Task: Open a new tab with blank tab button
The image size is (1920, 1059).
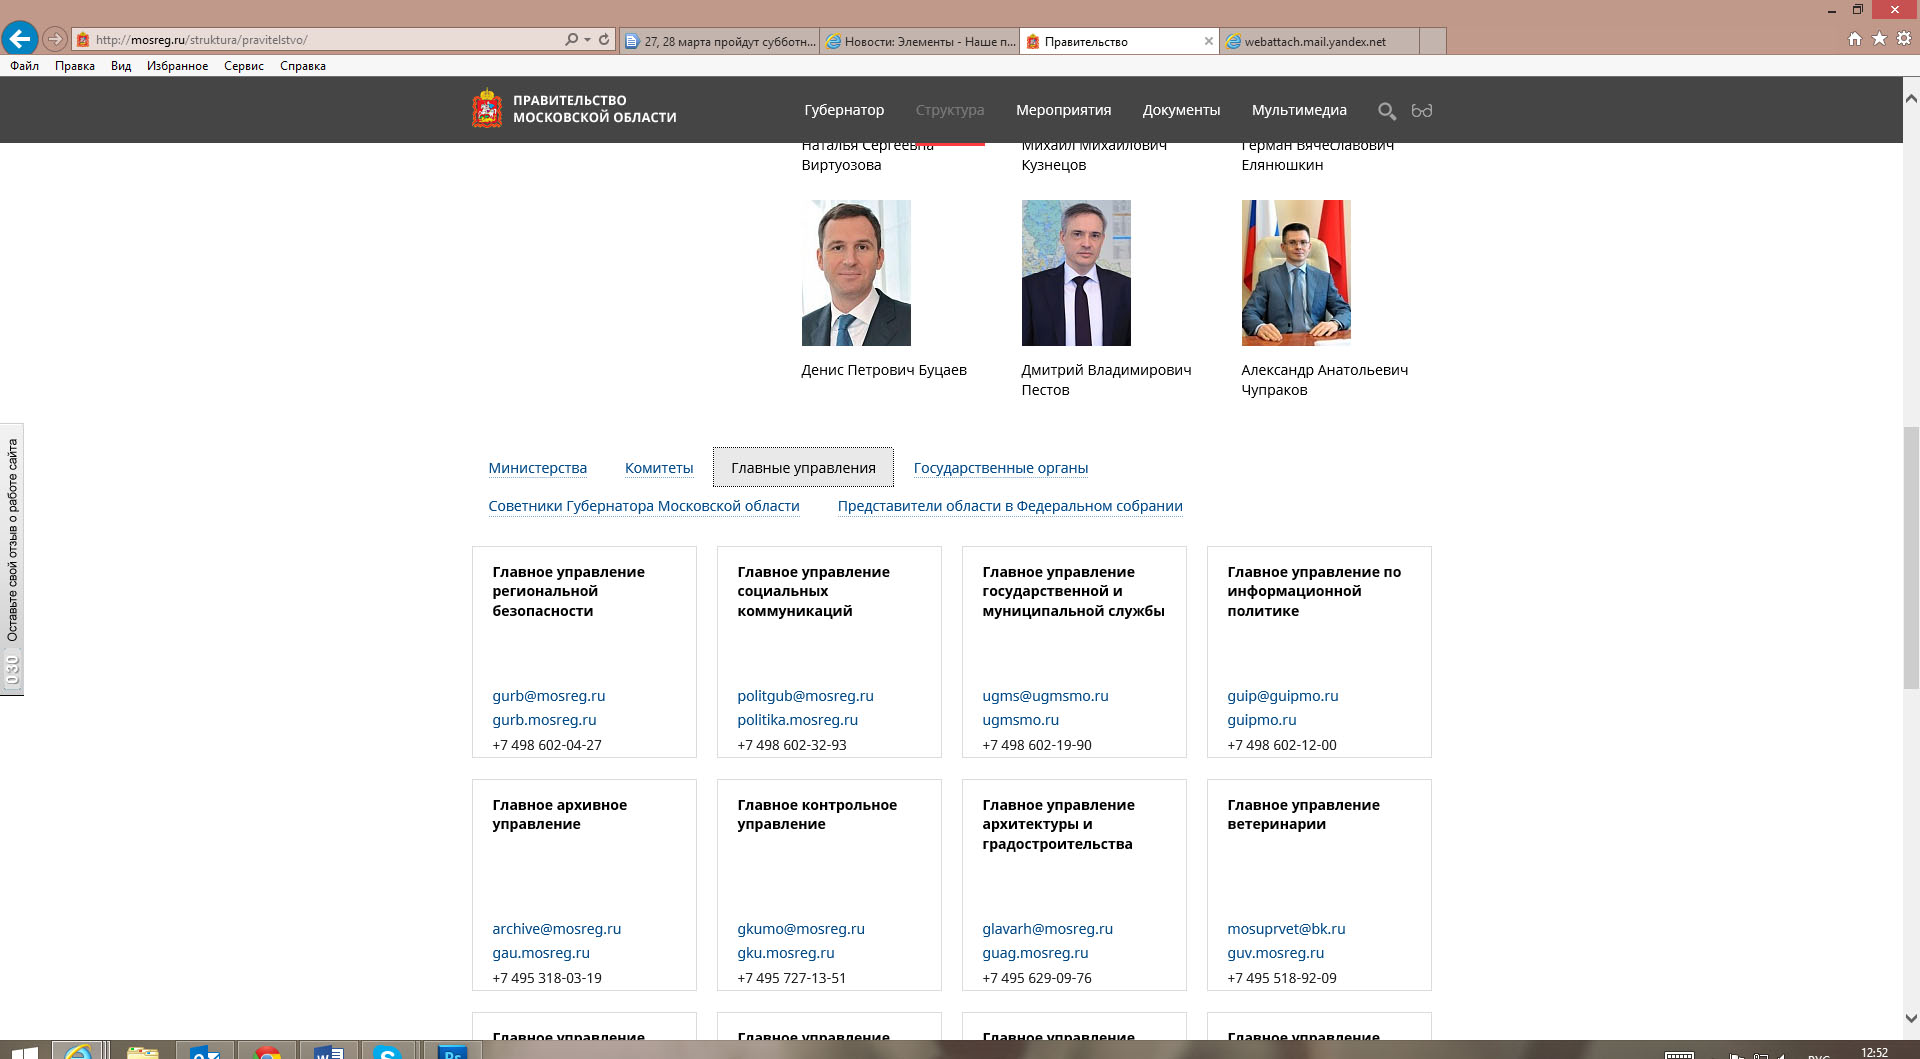Action: [x=1432, y=41]
